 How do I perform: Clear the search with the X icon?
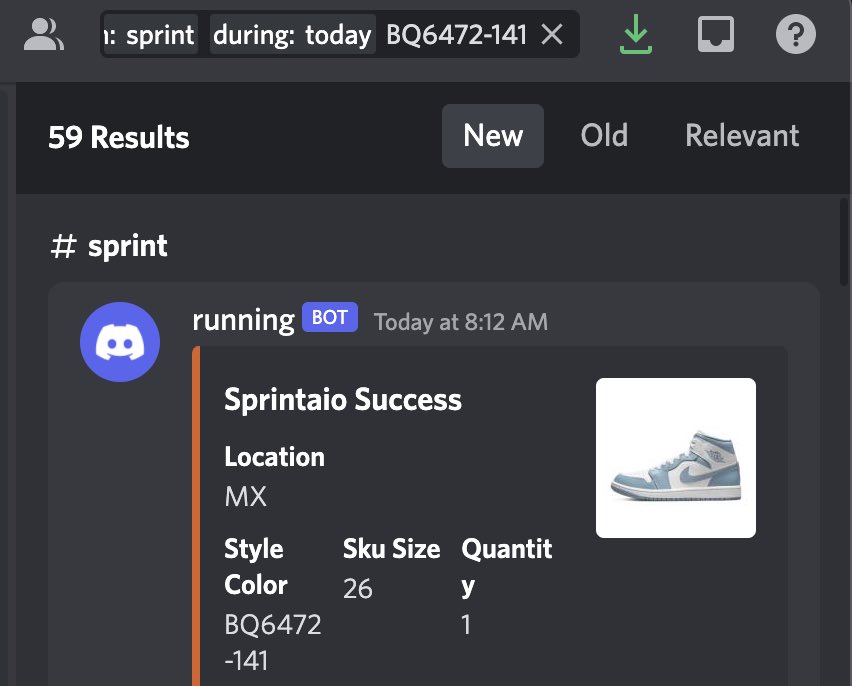pos(552,35)
